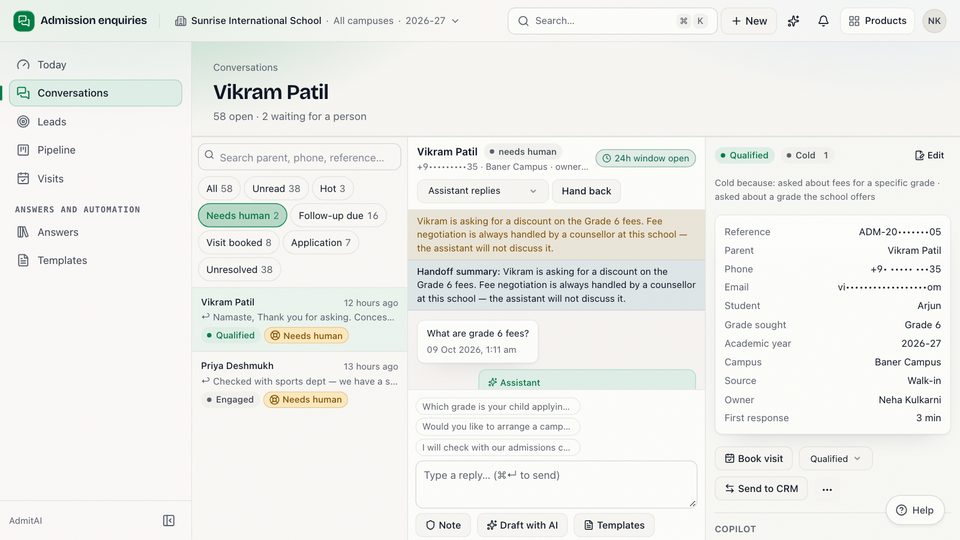This screenshot has width=960, height=540.
Task: Filter by Visit booked 8
Action: 239,242
